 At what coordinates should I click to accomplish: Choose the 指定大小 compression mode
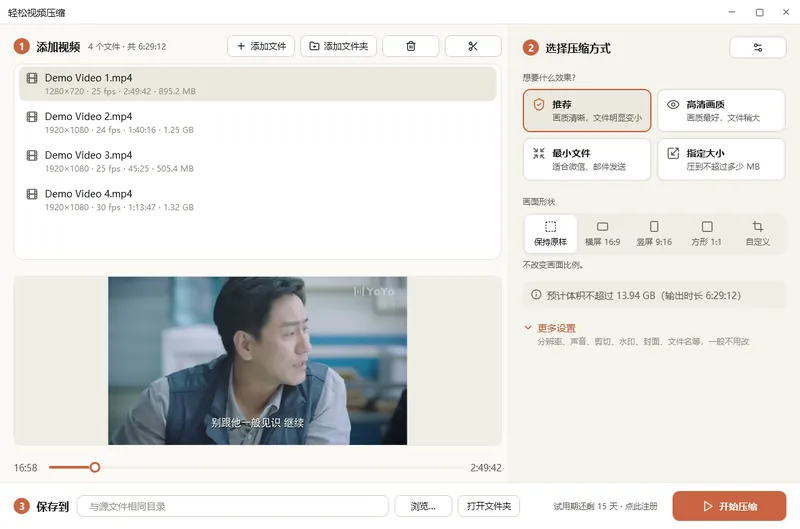(x=721, y=159)
